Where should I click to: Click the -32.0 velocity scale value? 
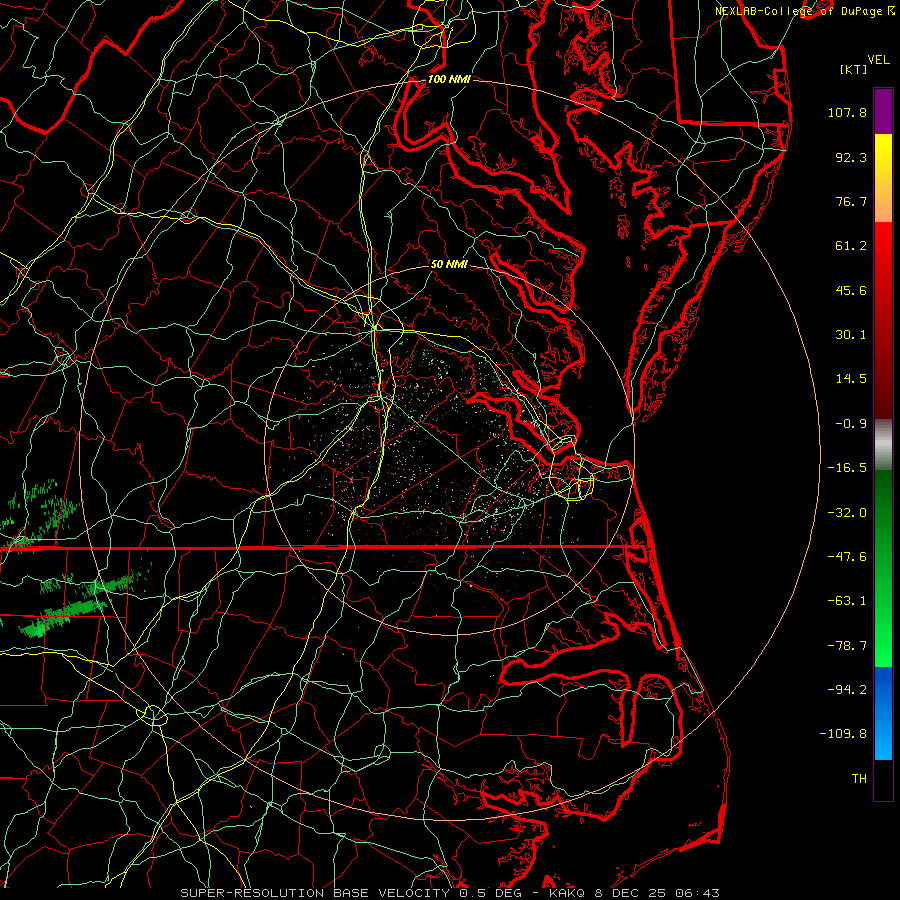click(847, 513)
